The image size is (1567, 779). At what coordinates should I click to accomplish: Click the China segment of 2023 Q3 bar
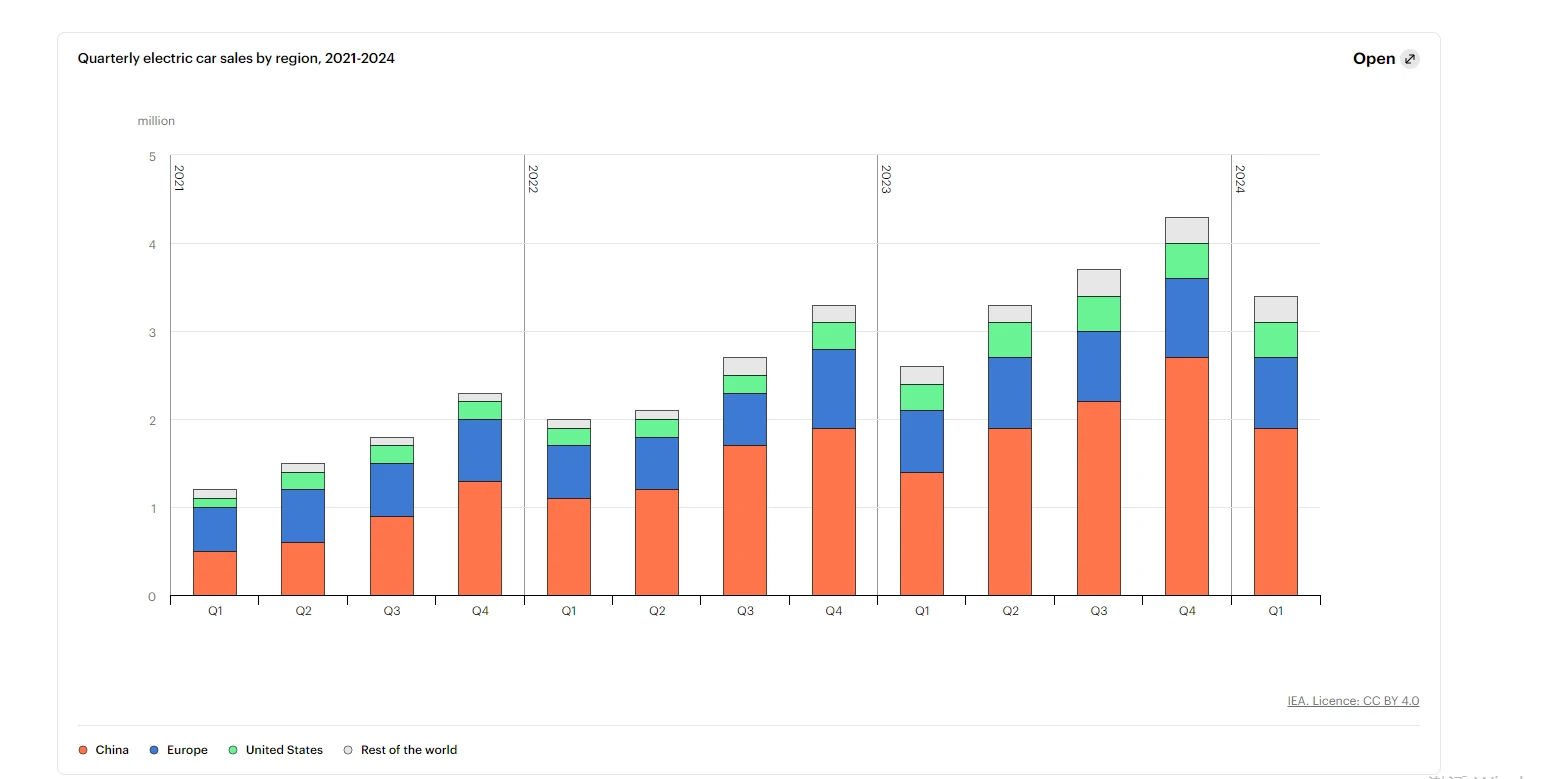click(x=1099, y=499)
